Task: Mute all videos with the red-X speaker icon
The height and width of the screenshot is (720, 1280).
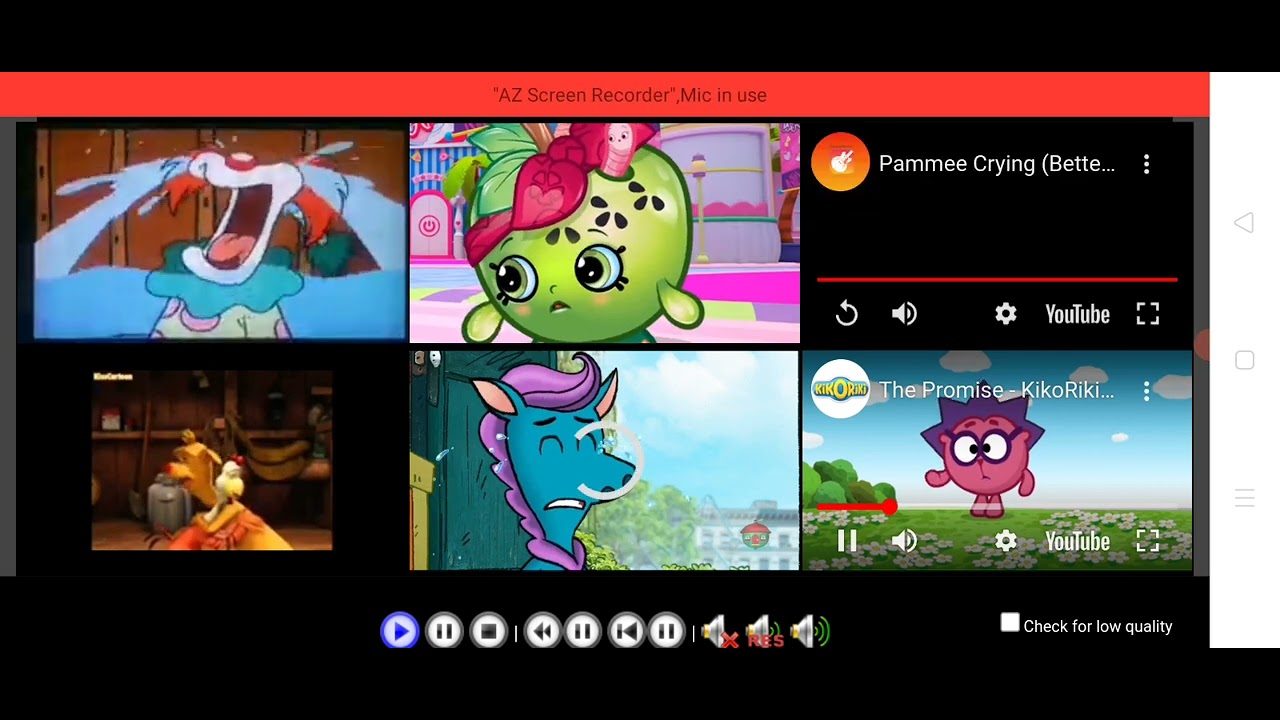Action: pyautogui.click(x=718, y=632)
